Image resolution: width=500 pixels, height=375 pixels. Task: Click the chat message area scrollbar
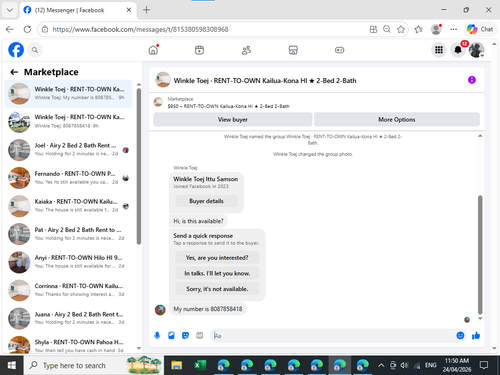[x=480, y=255]
